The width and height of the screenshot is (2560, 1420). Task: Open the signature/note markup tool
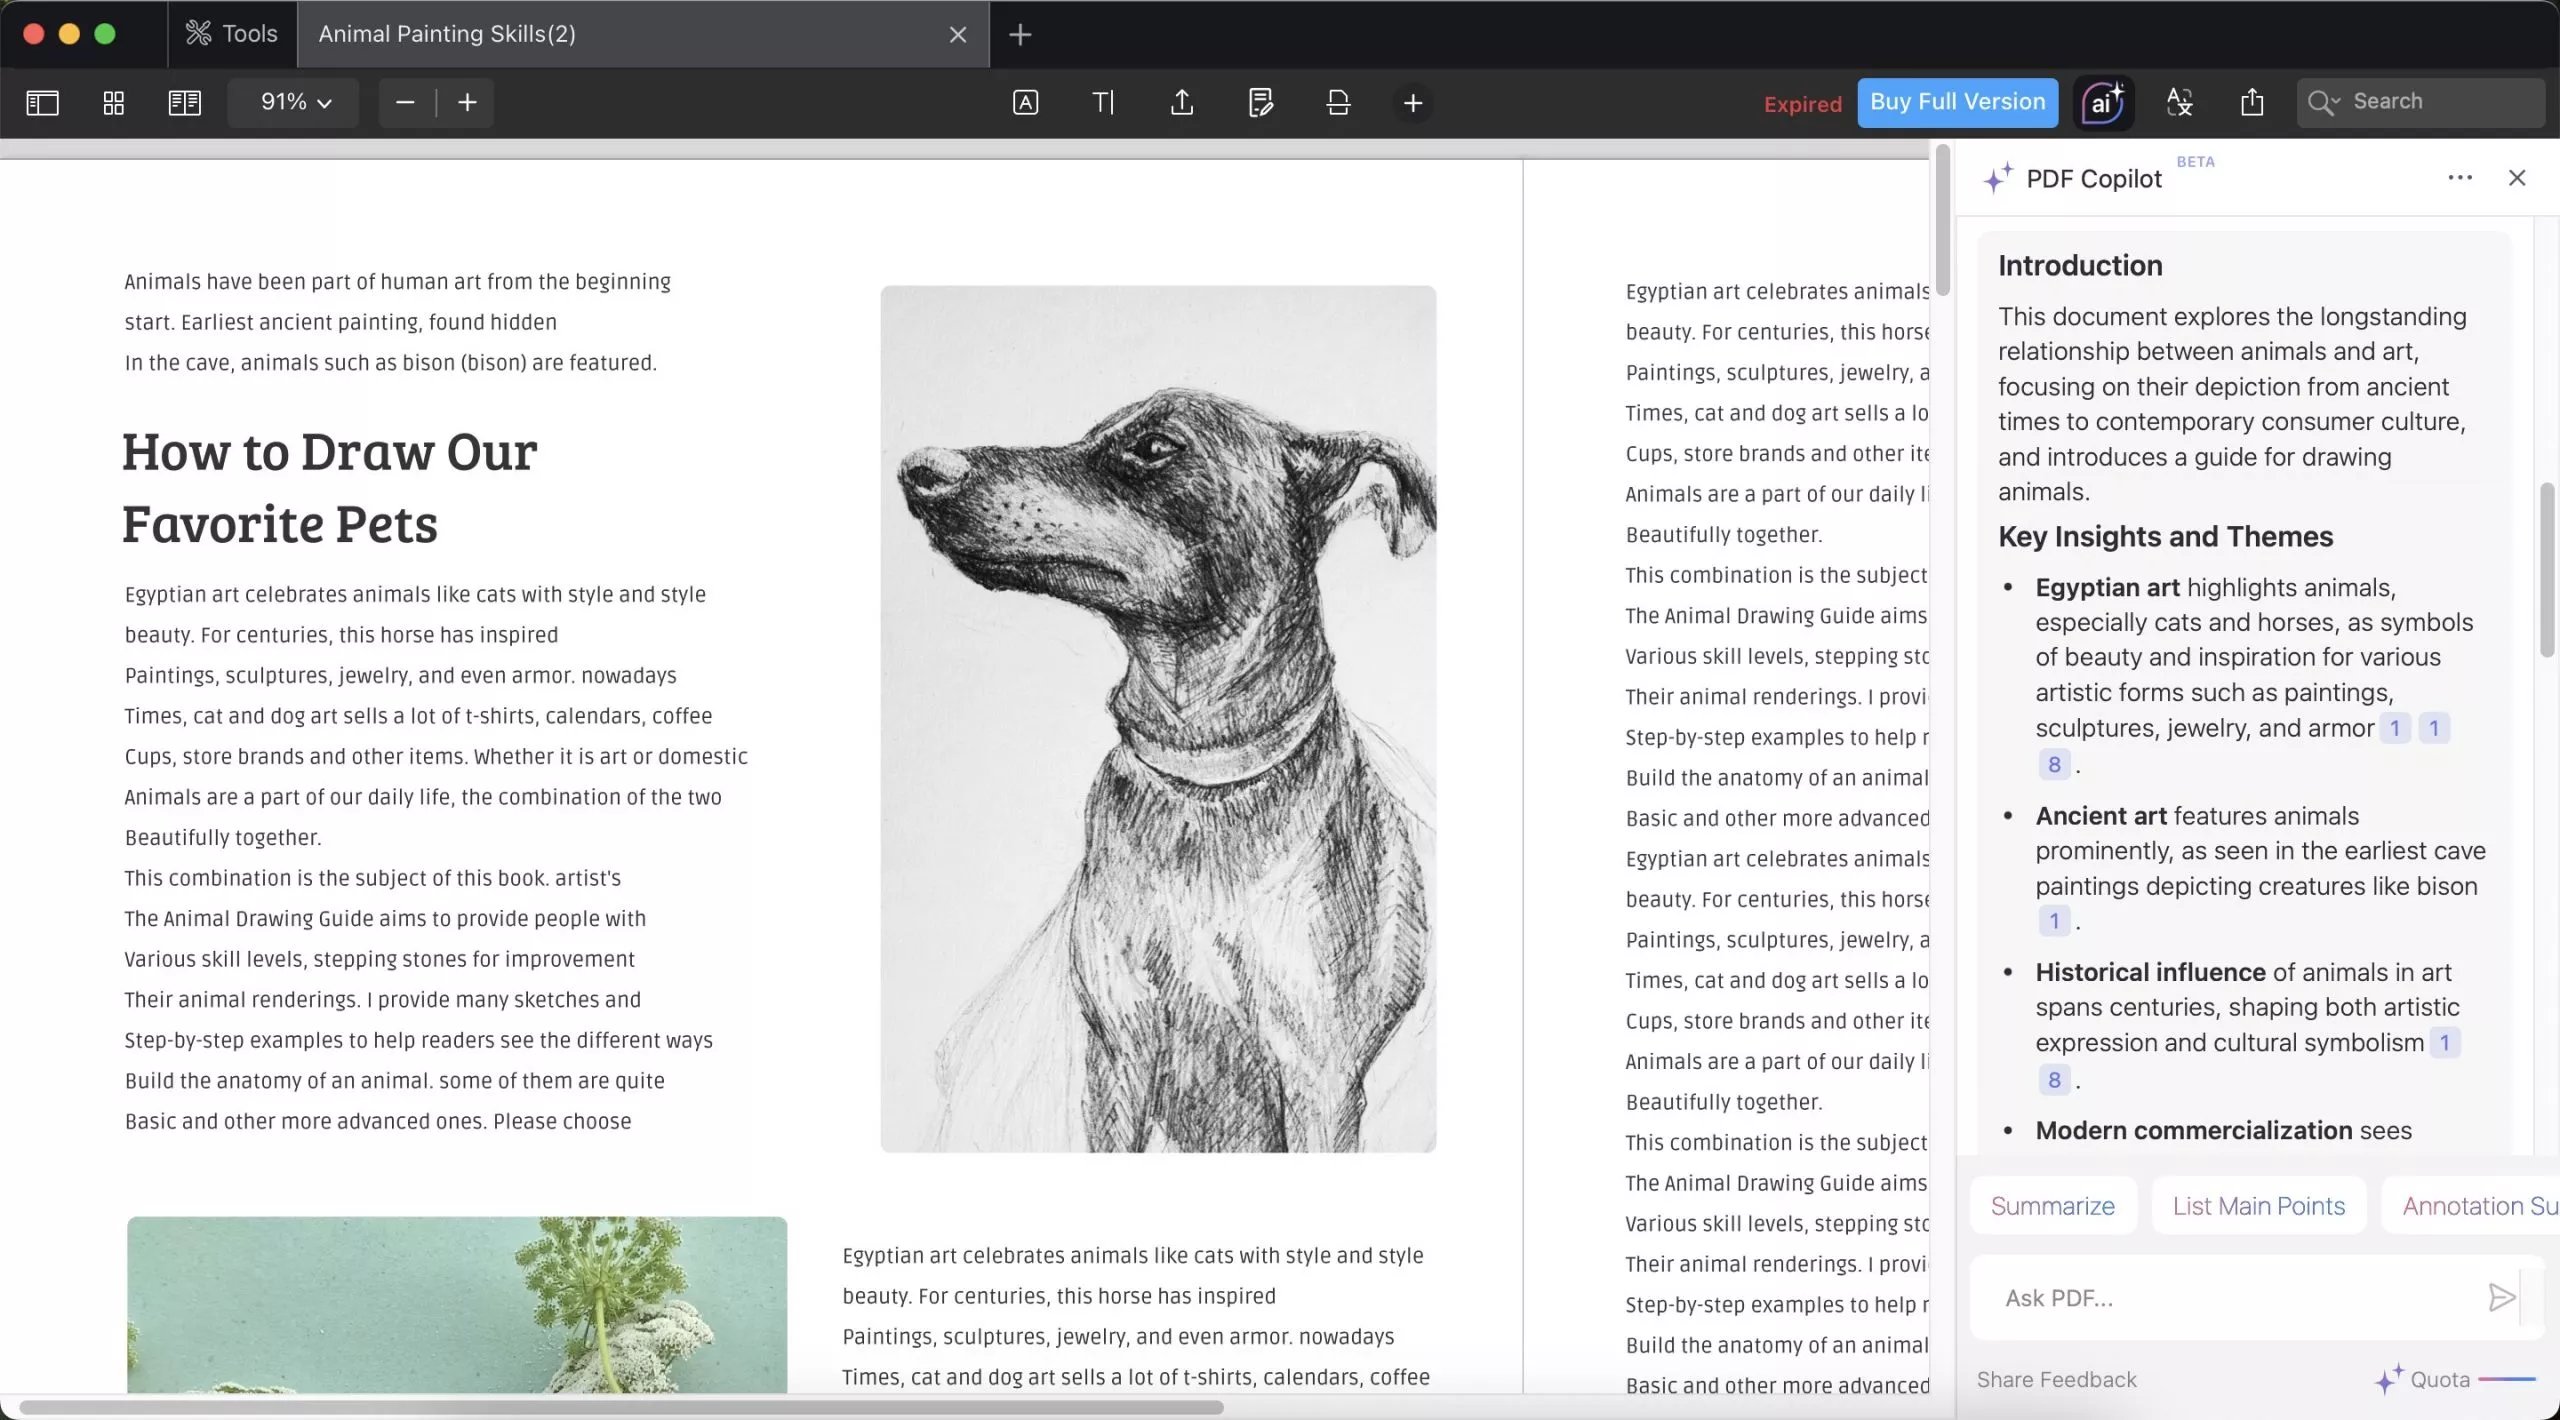click(x=1260, y=103)
